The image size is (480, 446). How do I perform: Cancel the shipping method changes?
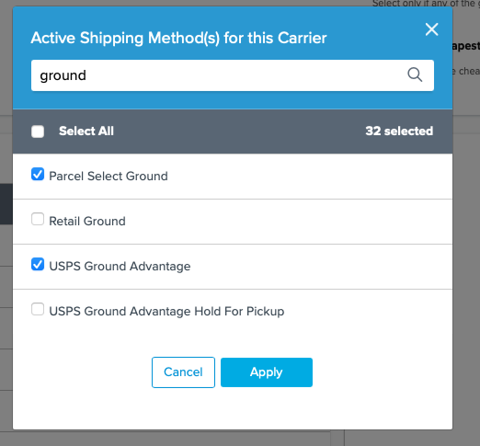[183, 372]
